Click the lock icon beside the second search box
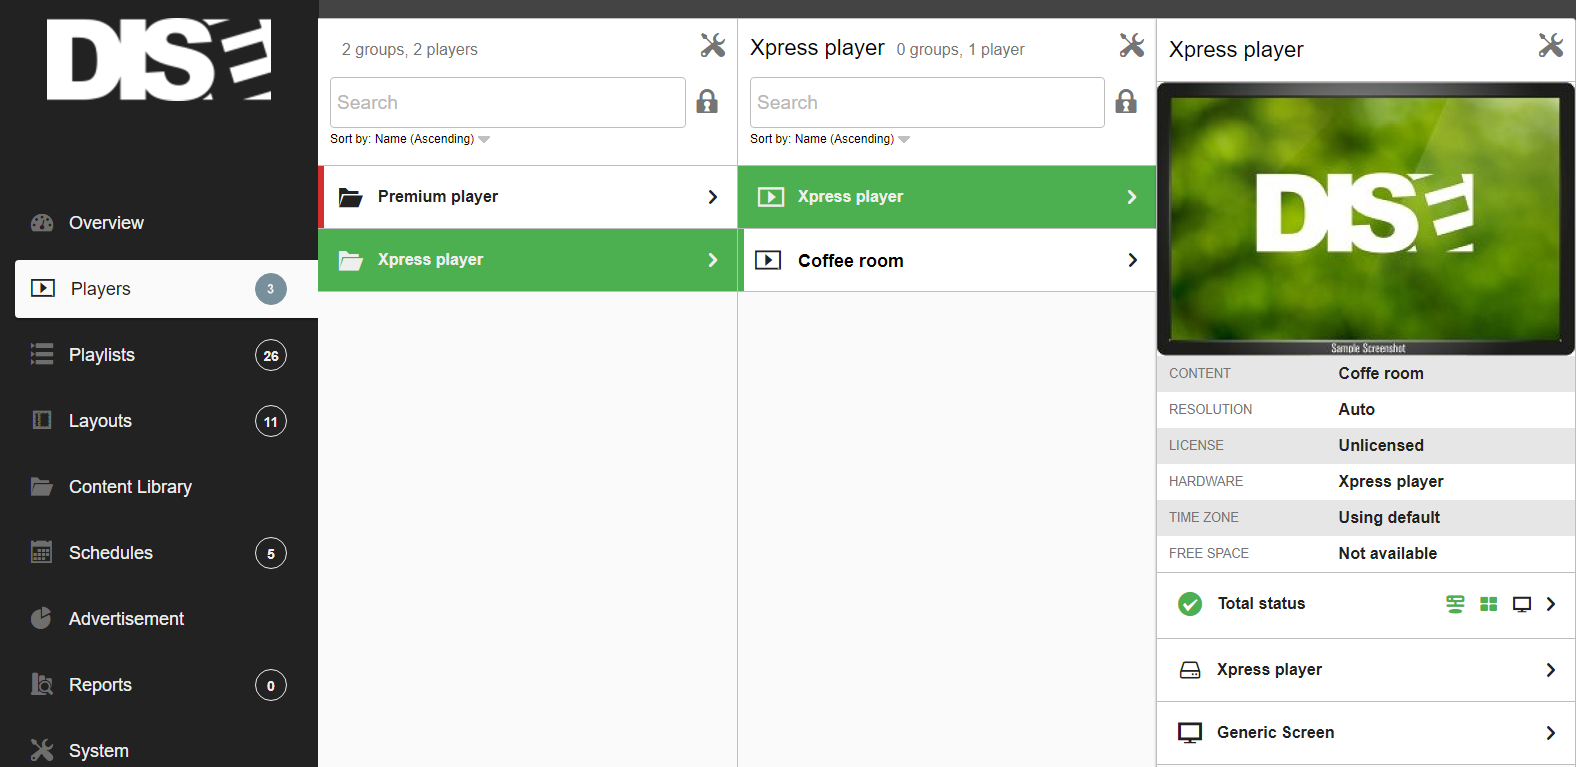 click(1126, 101)
